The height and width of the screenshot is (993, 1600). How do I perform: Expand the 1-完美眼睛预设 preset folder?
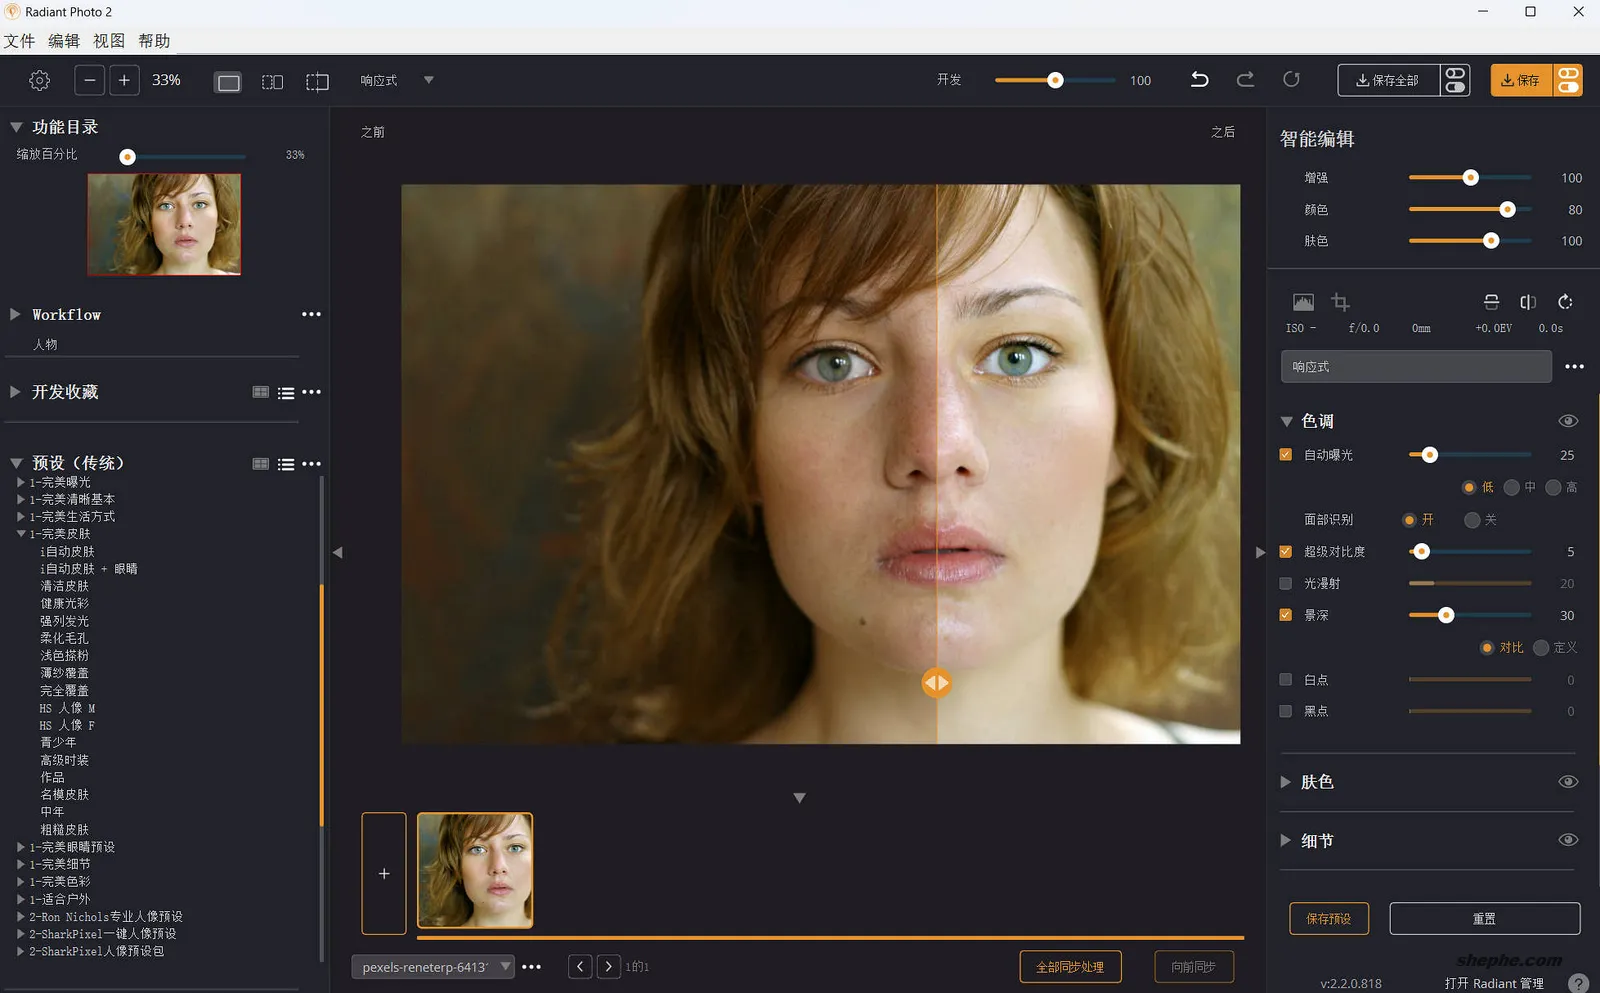pyautogui.click(x=20, y=847)
